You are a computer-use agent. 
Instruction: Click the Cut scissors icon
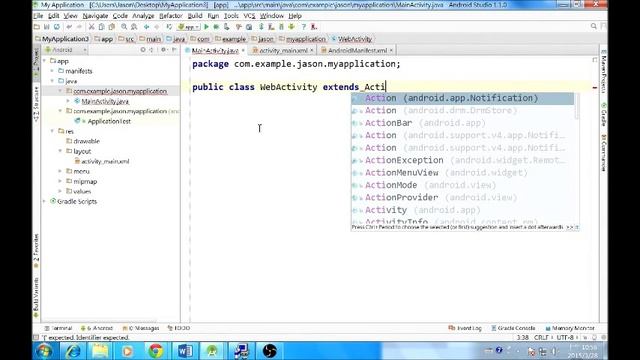91,27
